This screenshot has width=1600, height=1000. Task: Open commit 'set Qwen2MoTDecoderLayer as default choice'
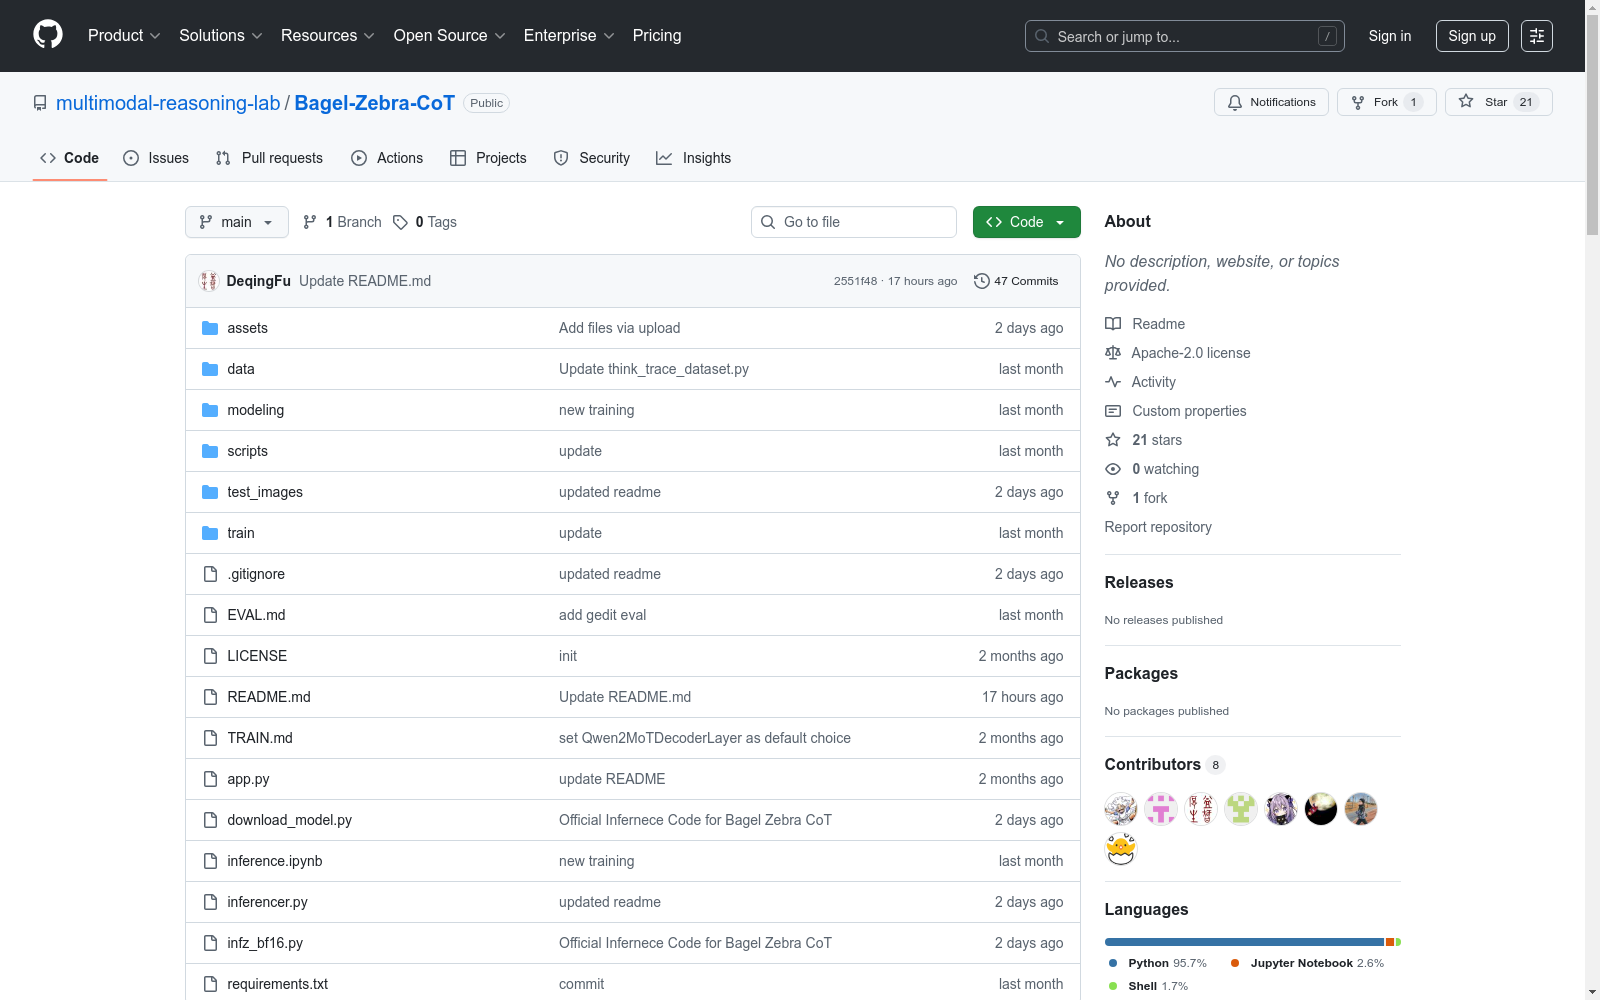(x=705, y=738)
